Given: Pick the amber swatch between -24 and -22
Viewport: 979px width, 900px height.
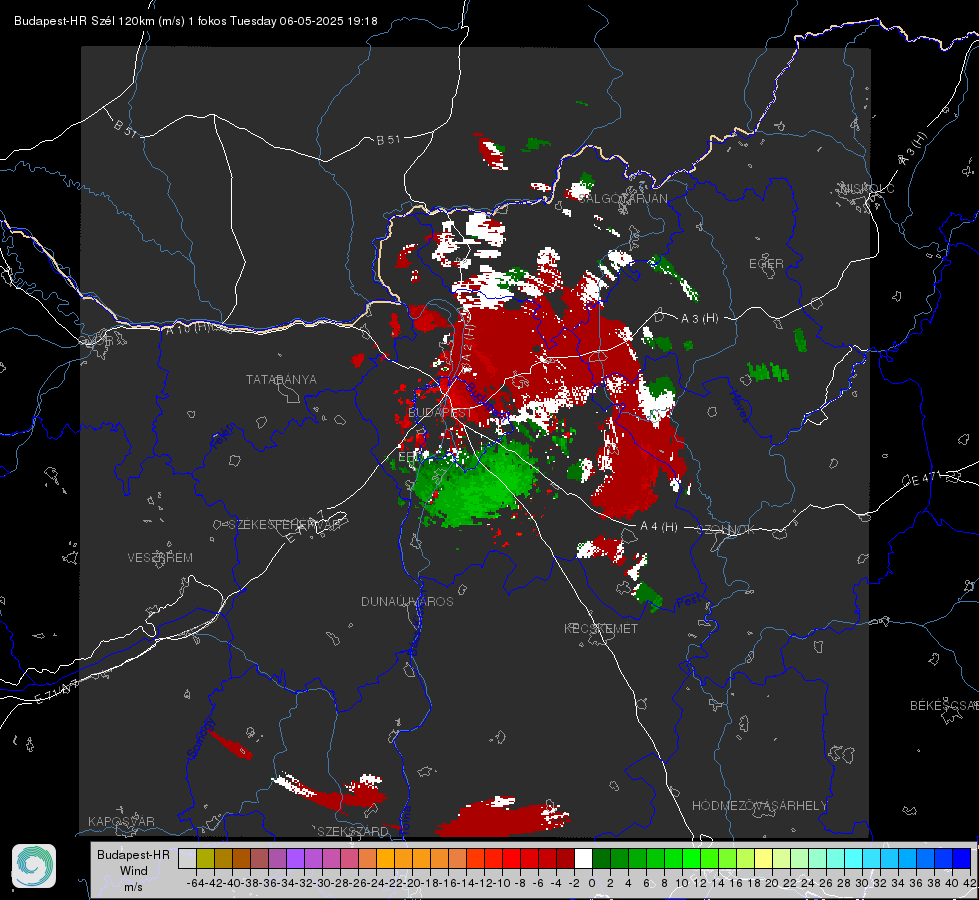Looking at the screenshot, I should pyautogui.click(x=385, y=858).
